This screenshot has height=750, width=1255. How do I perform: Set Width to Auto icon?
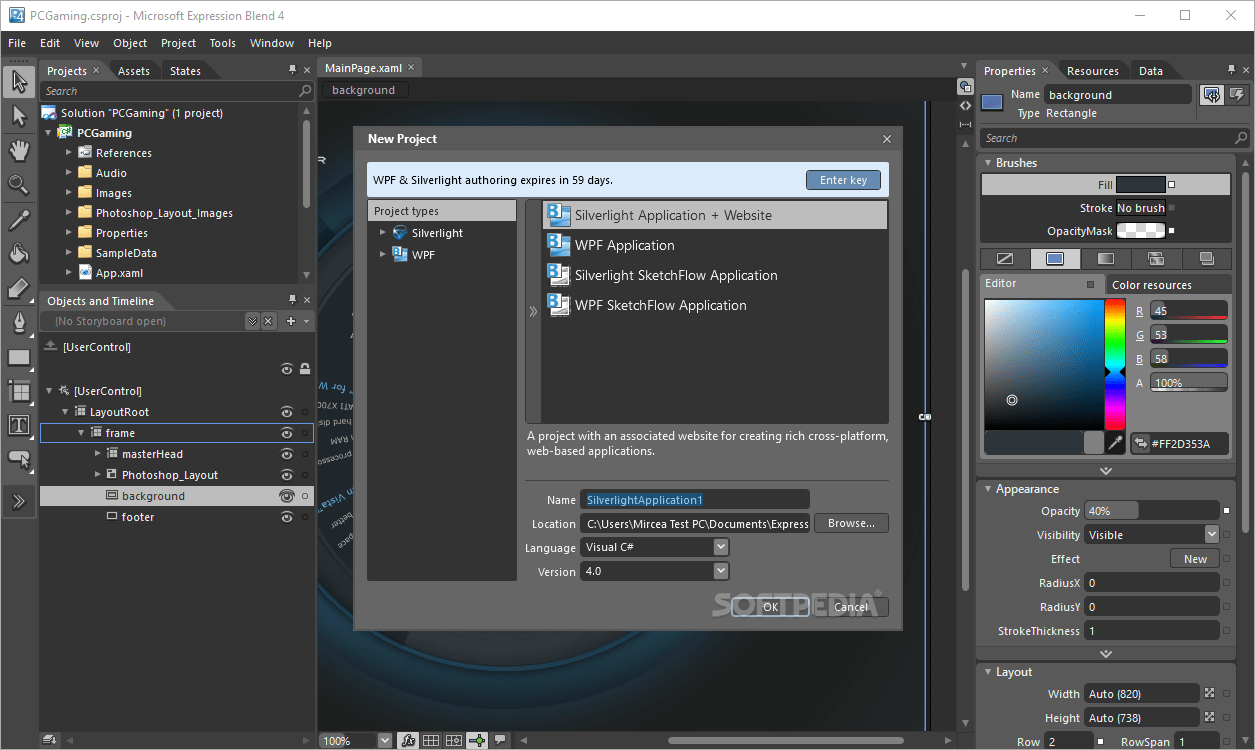[x=1210, y=693]
